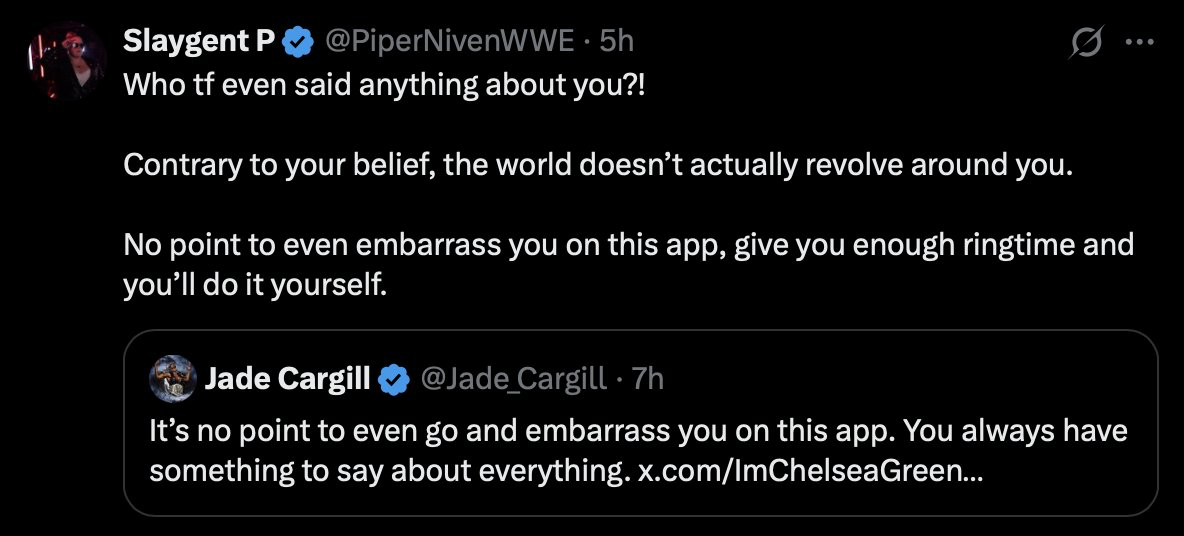Open the @PiperNivenWWE handle
This screenshot has width=1184, height=536.
(x=449, y=41)
